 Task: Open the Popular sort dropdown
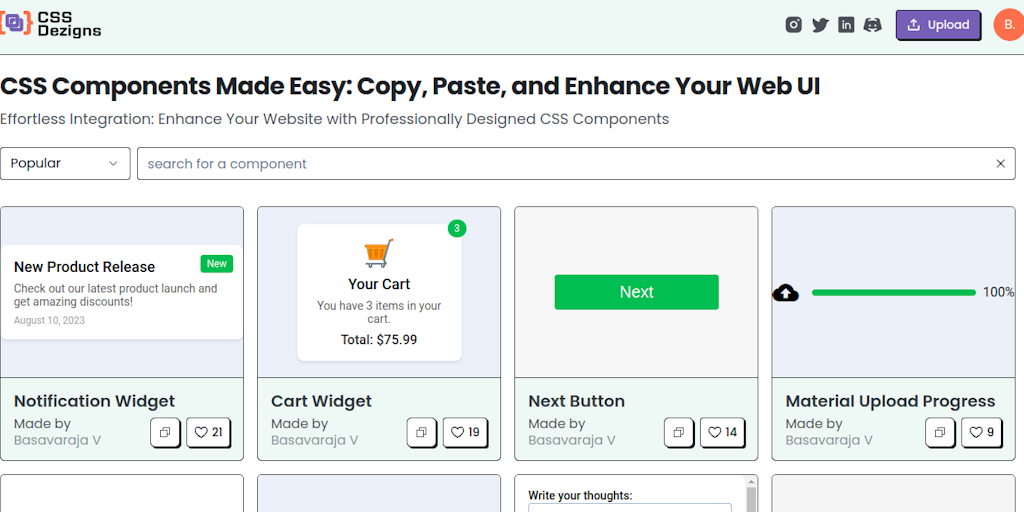pos(65,163)
